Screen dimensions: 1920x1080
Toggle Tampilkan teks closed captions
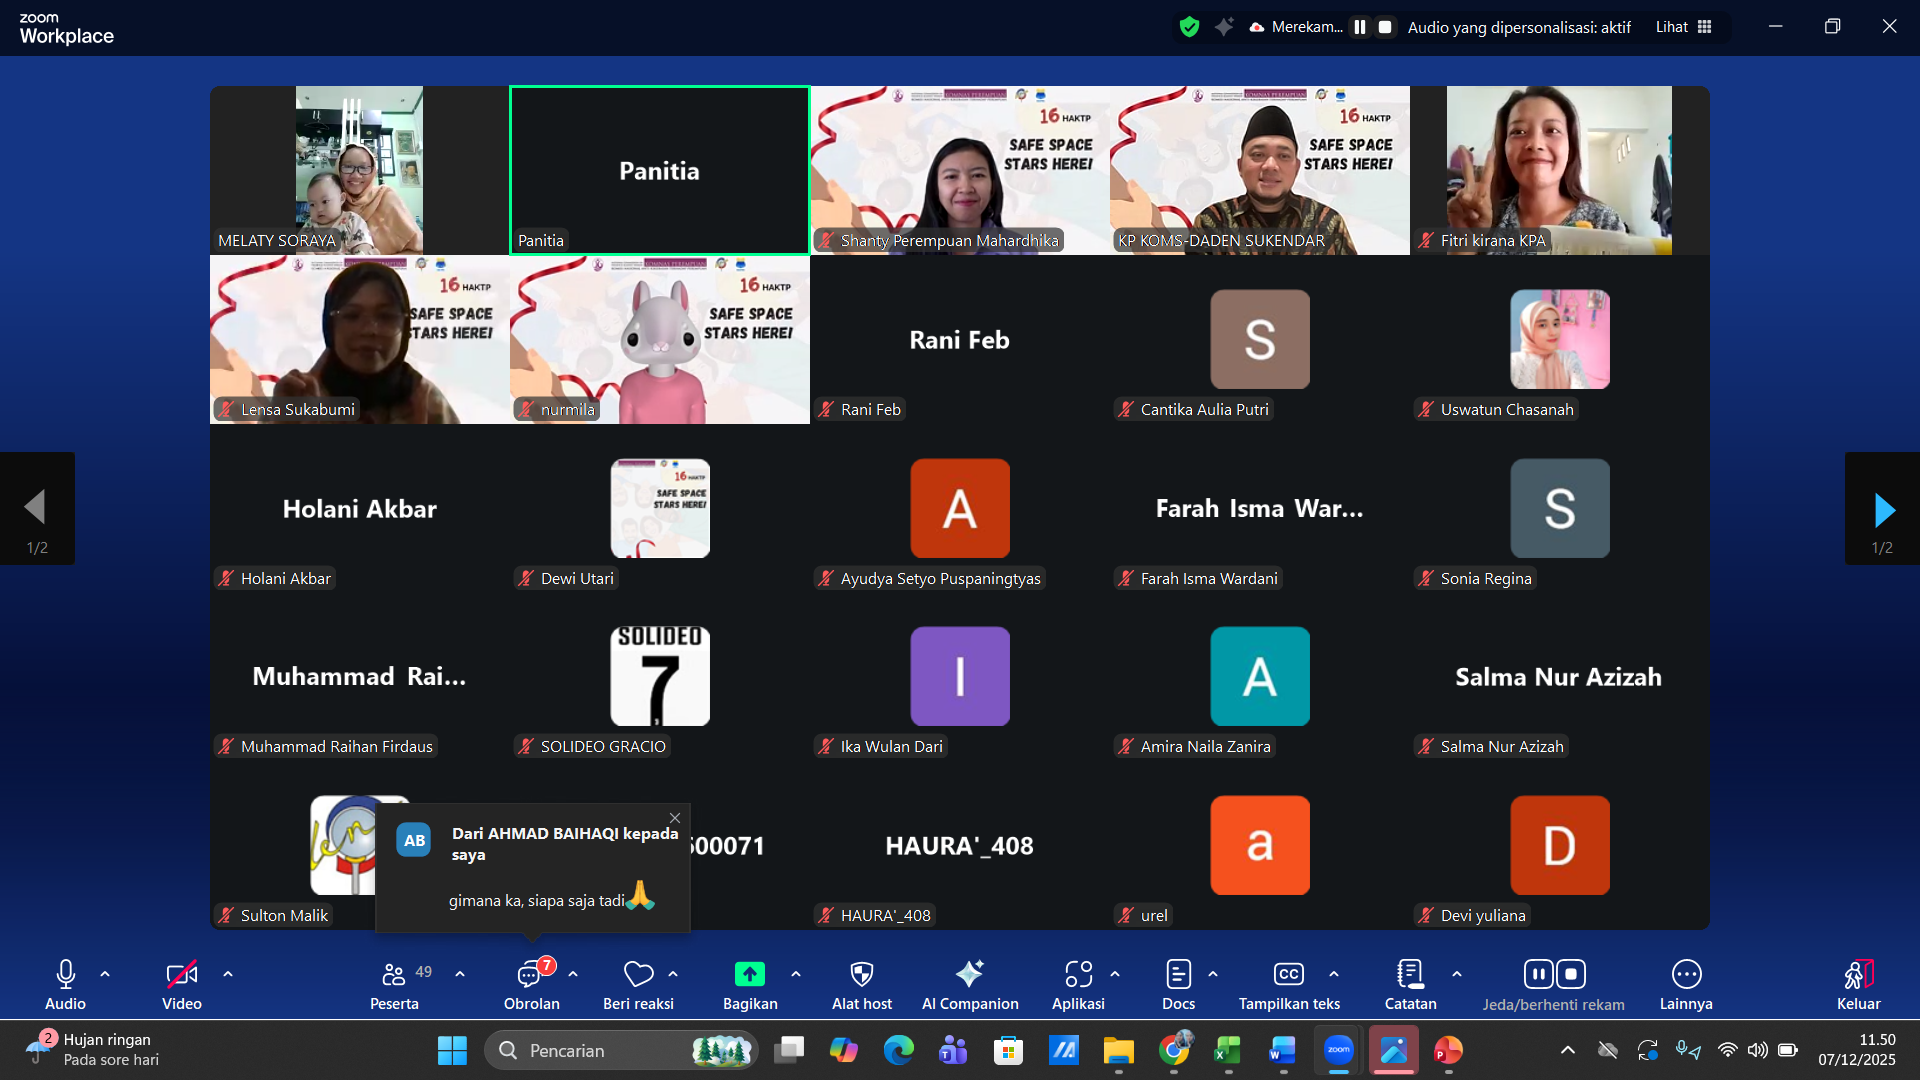(1288, 974)
